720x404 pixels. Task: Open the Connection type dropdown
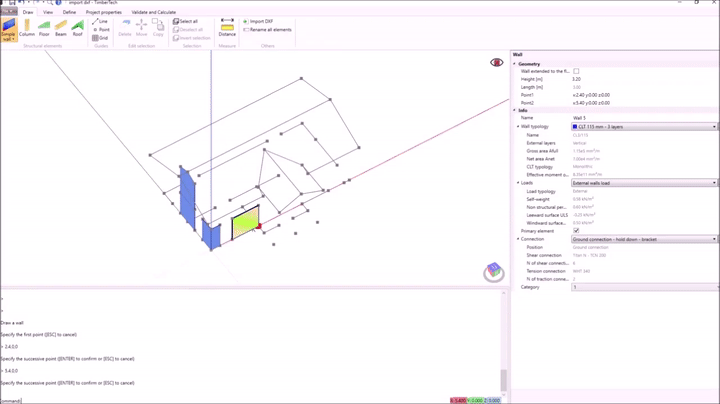pos(644,239)
